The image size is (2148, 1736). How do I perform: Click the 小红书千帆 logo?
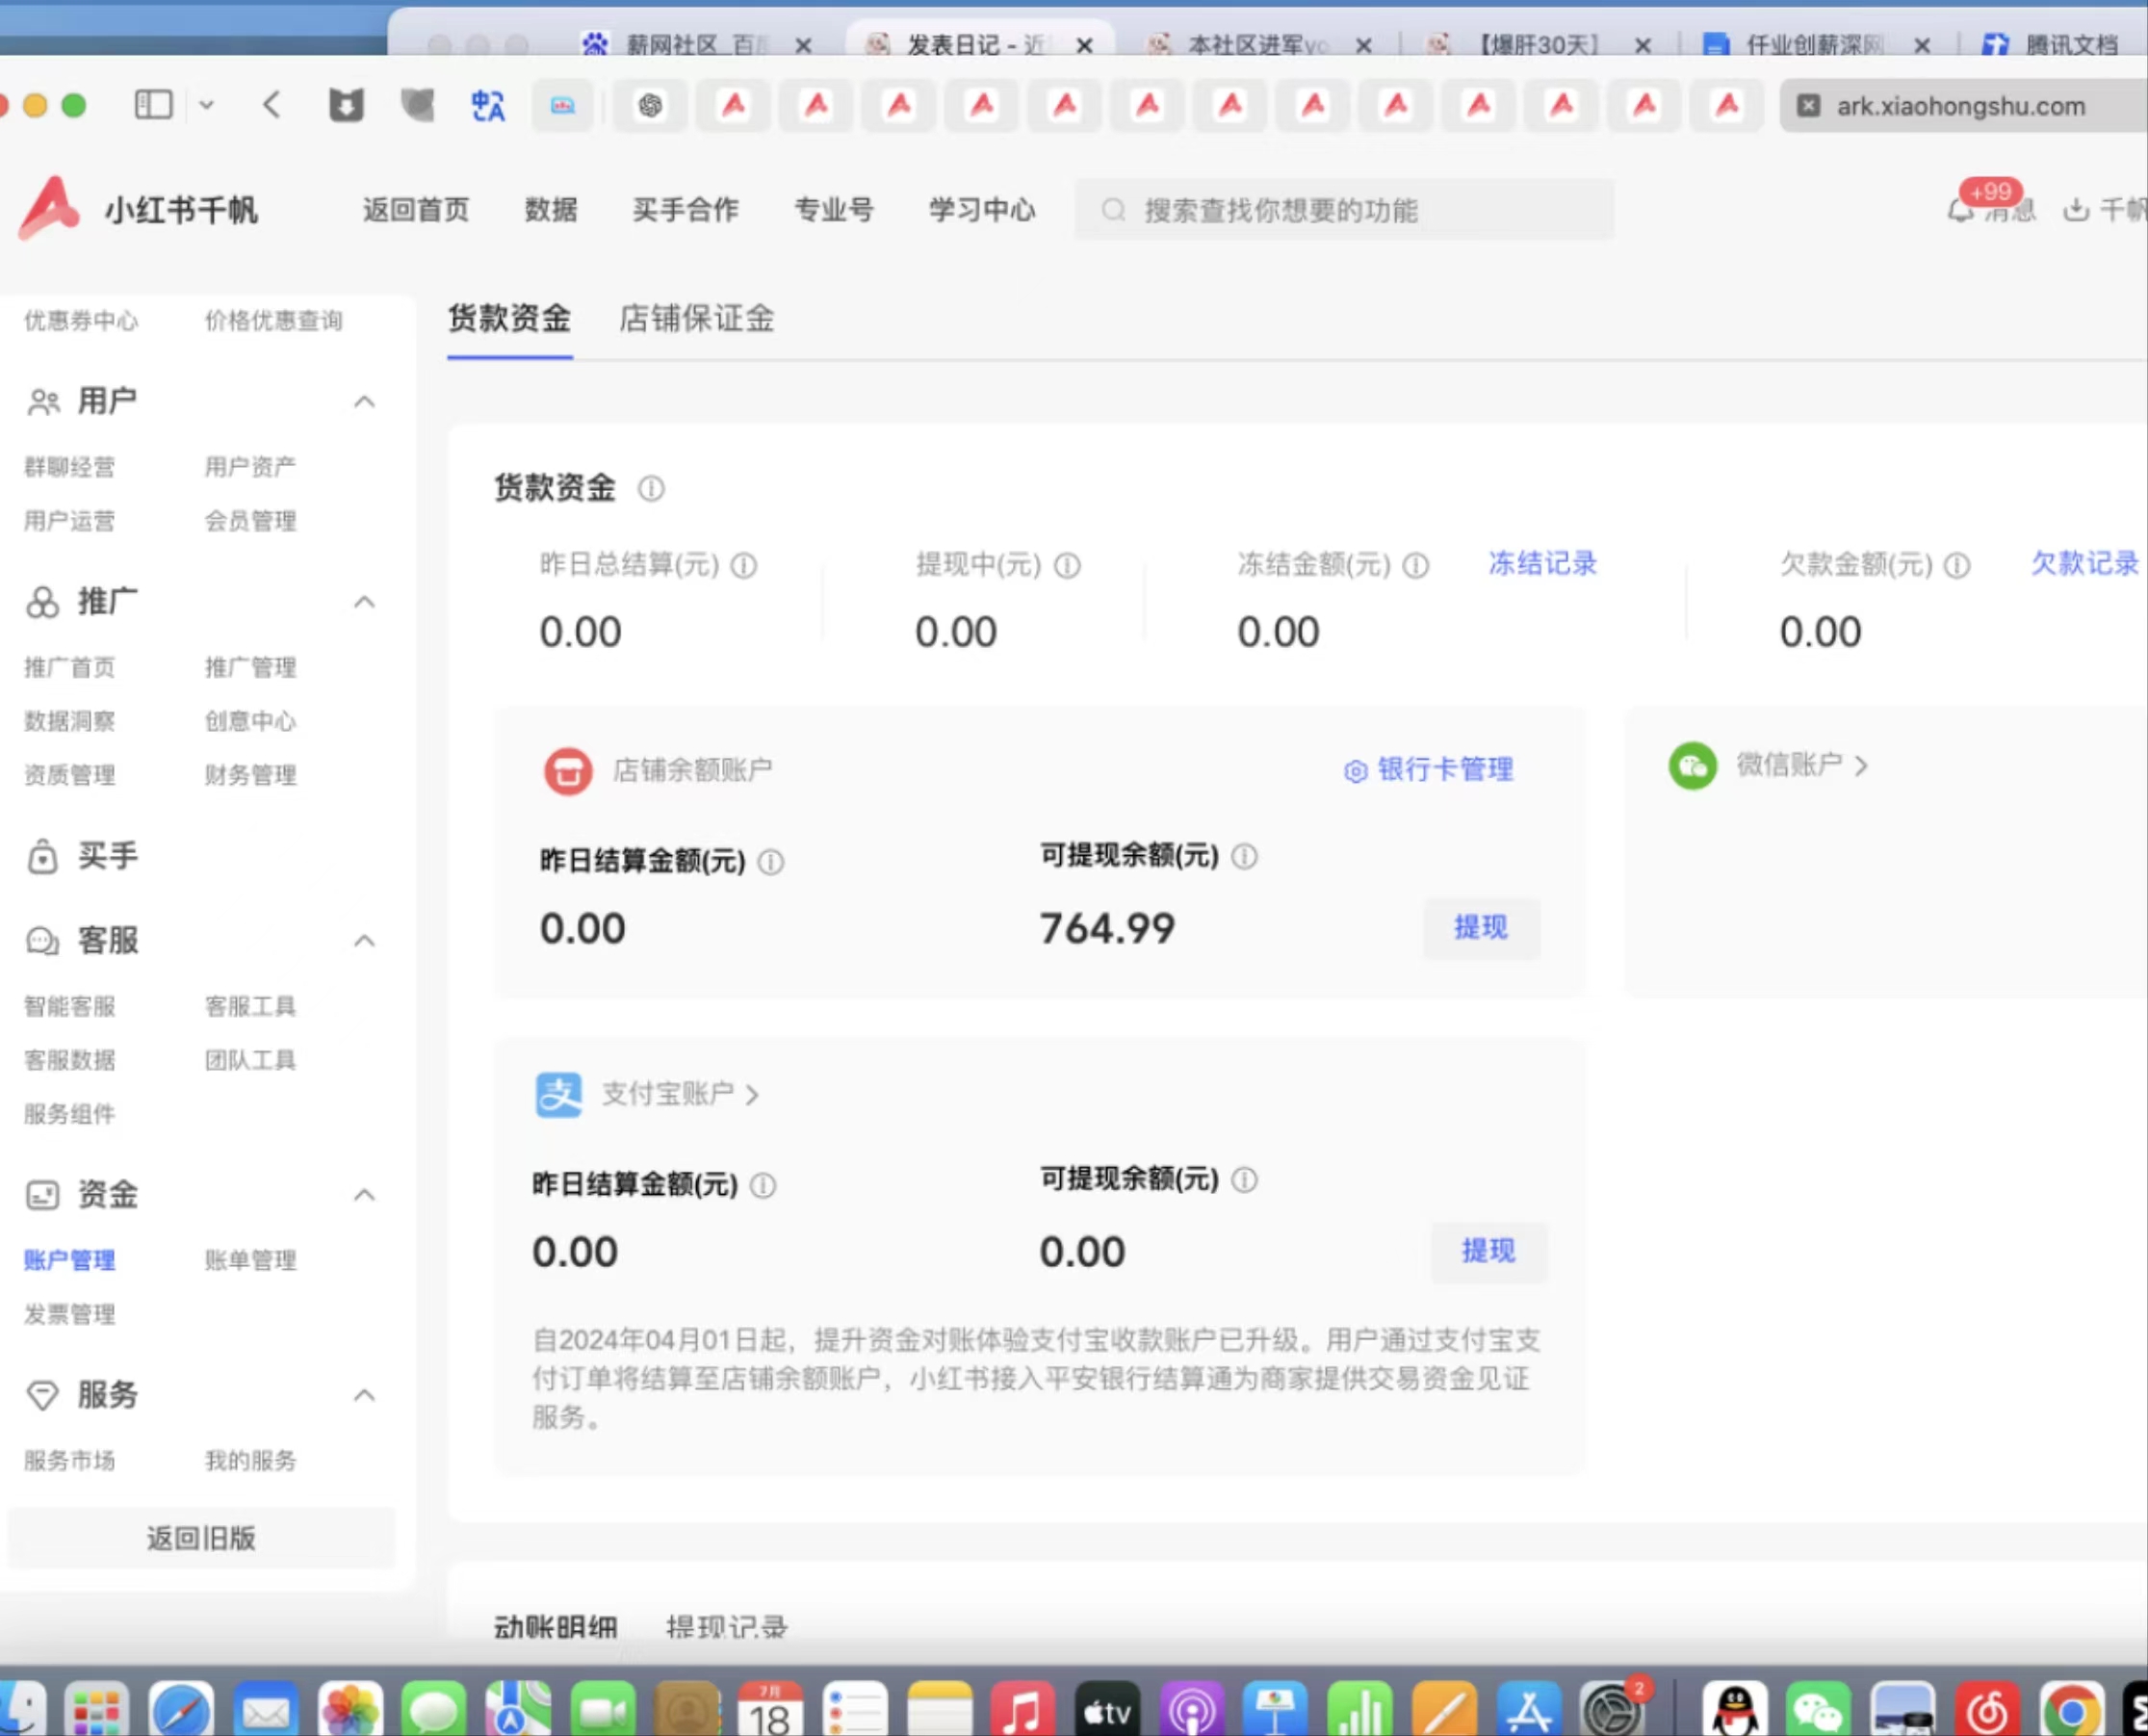pos(139,209)
